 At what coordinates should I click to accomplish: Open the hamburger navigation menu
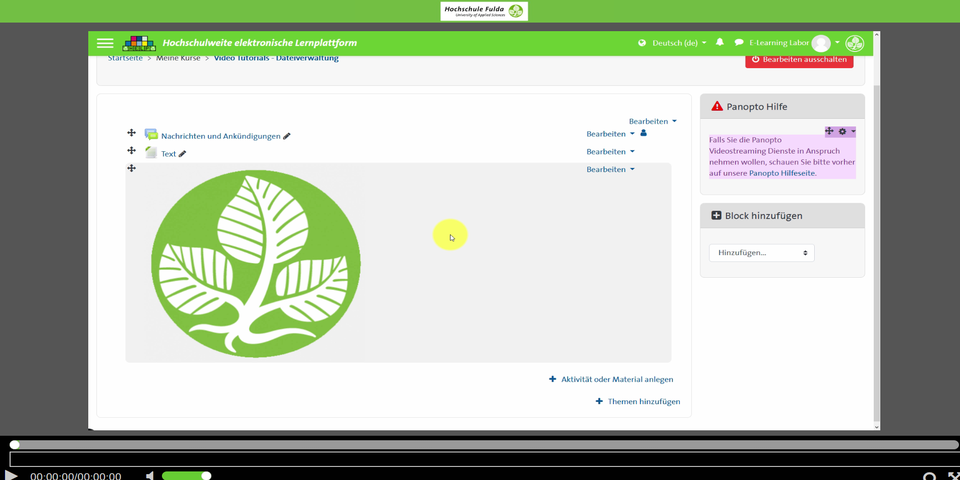[x=105, y=43]
